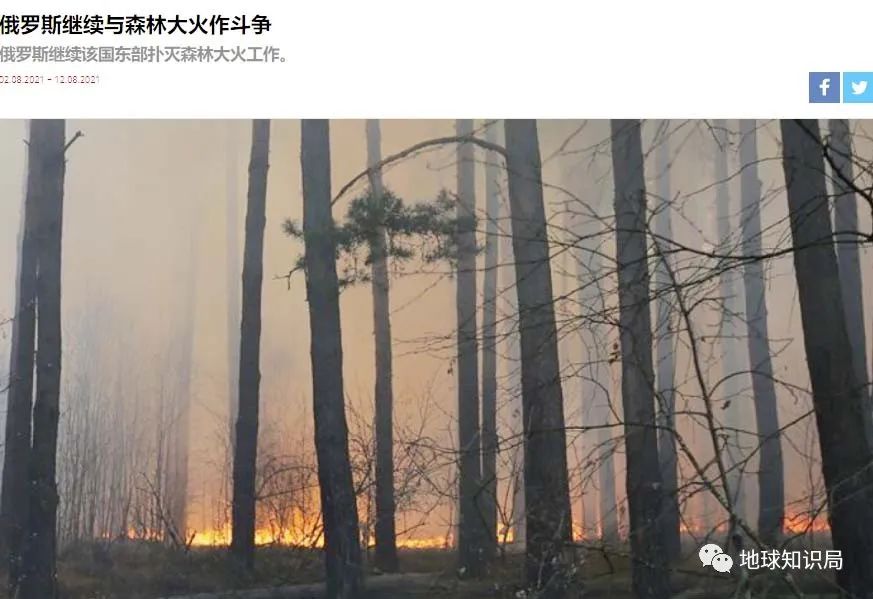Click the start date 02.08.2021

pyautogui.click(x=22, y=80)
